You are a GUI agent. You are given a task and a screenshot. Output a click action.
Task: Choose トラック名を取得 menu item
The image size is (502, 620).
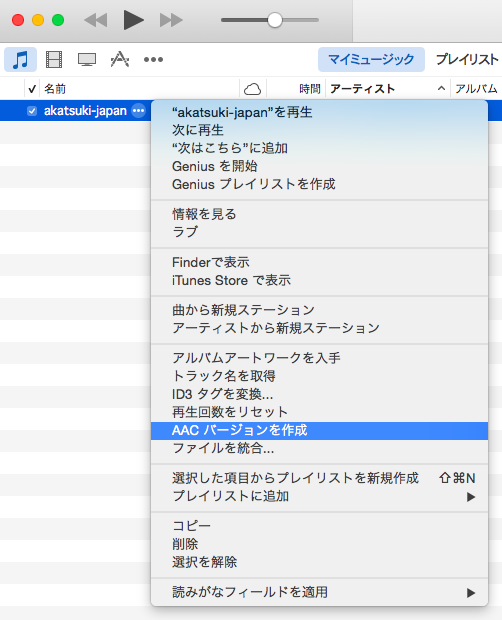(319, 376)
